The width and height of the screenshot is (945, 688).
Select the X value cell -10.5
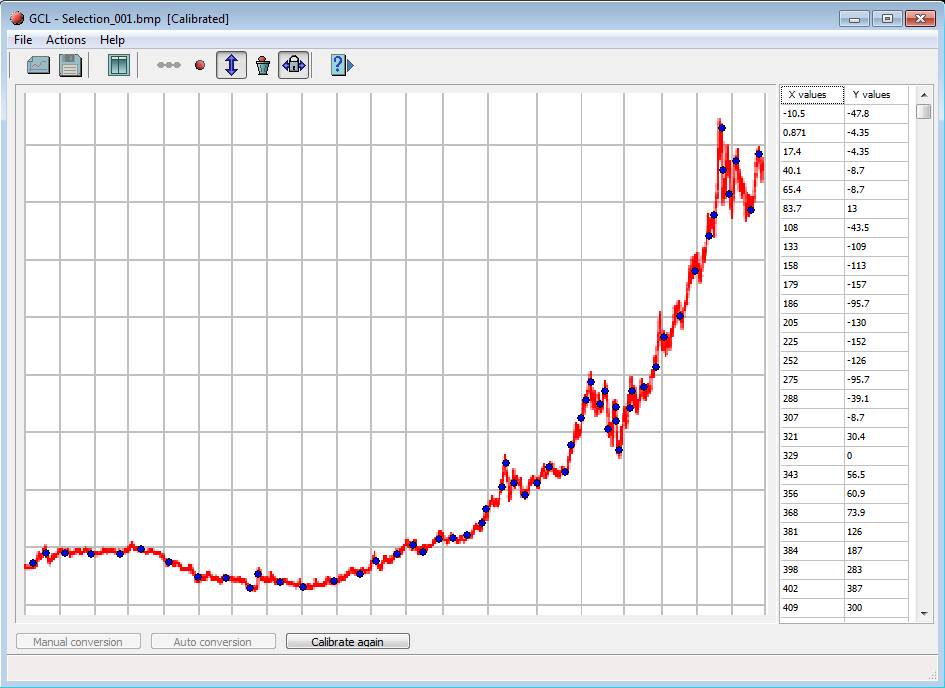[812, 114]
